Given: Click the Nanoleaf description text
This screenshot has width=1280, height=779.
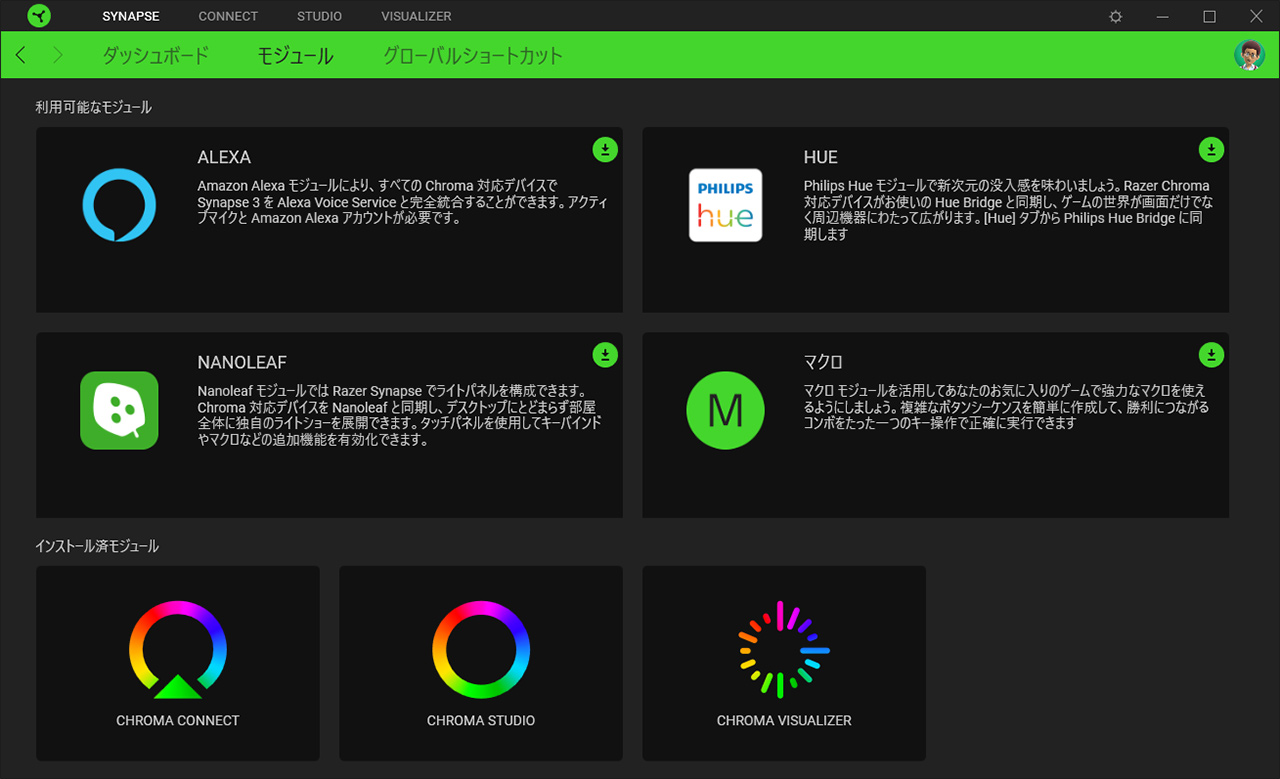Looking at the screenshot, I should (400, 415).
